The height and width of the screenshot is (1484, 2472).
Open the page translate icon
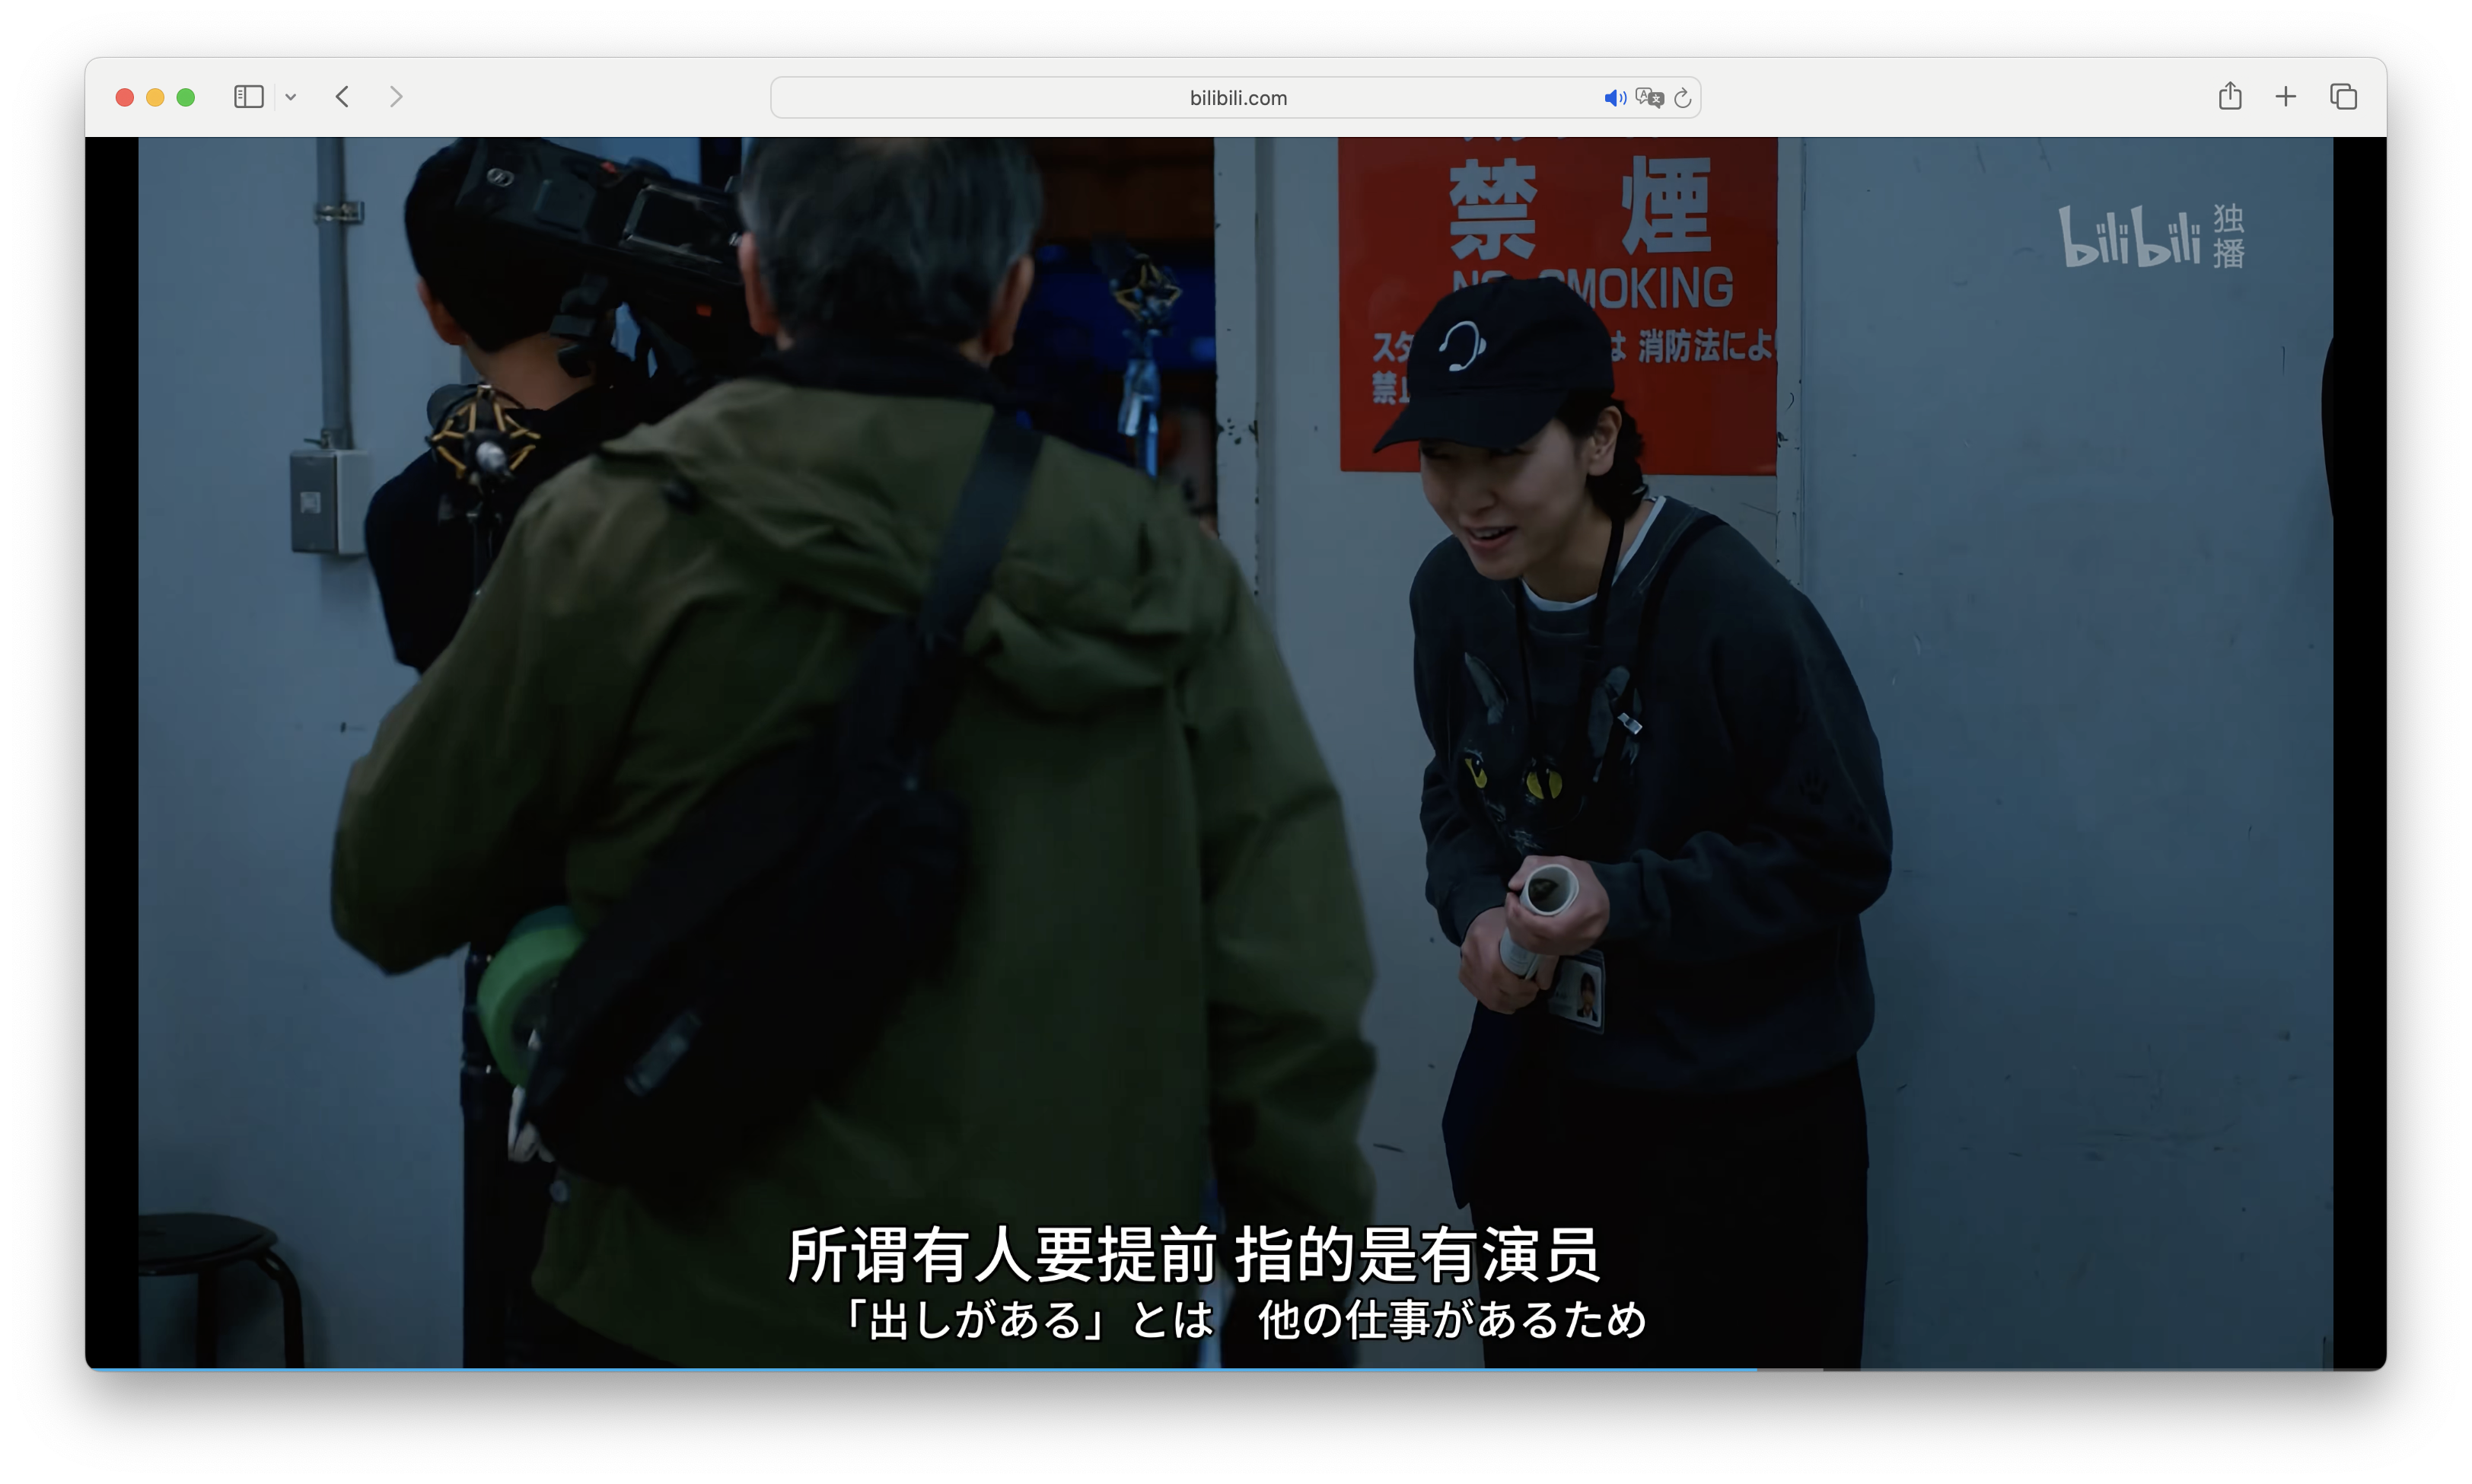pos(1649,98)
